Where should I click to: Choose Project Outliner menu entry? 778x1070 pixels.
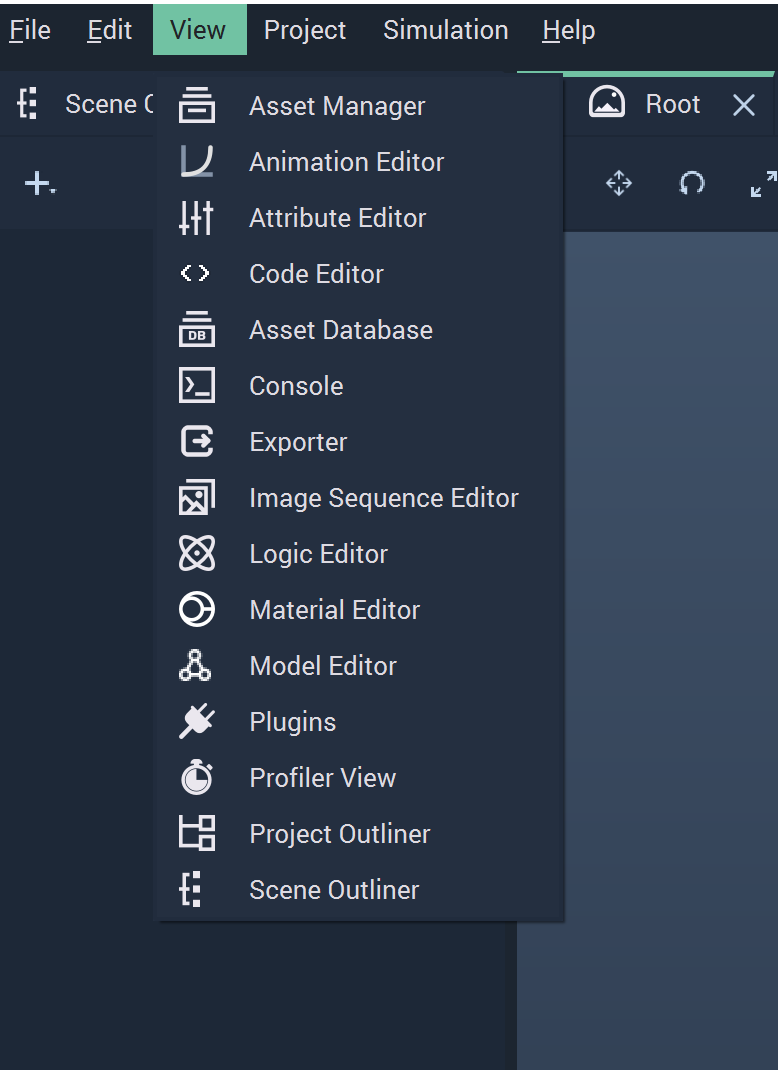[360, 833]
